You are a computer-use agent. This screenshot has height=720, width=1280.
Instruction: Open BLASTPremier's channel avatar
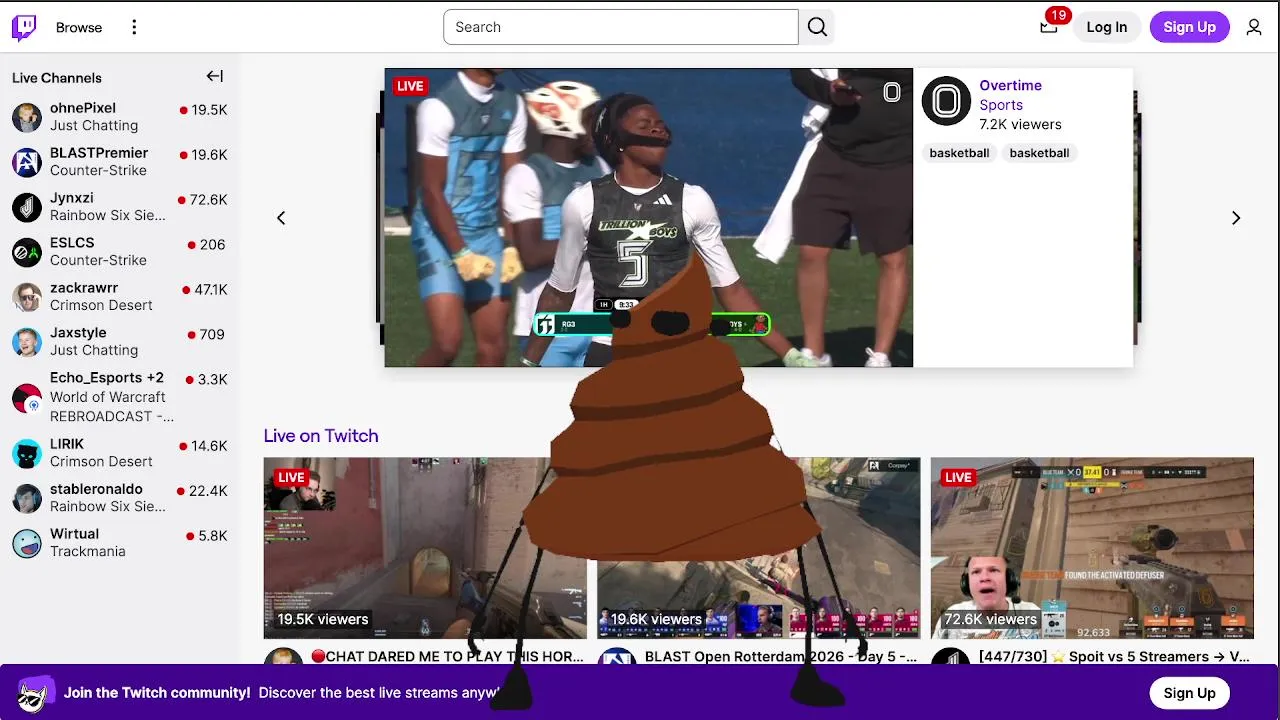coord(27,162)
